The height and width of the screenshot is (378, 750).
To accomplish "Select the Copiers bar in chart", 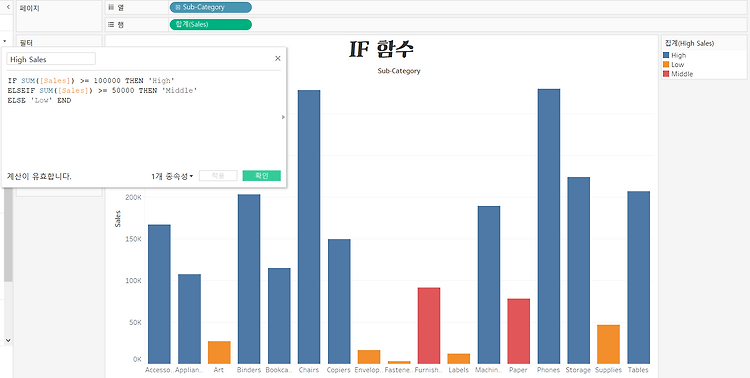I will [x=339, y=301].
